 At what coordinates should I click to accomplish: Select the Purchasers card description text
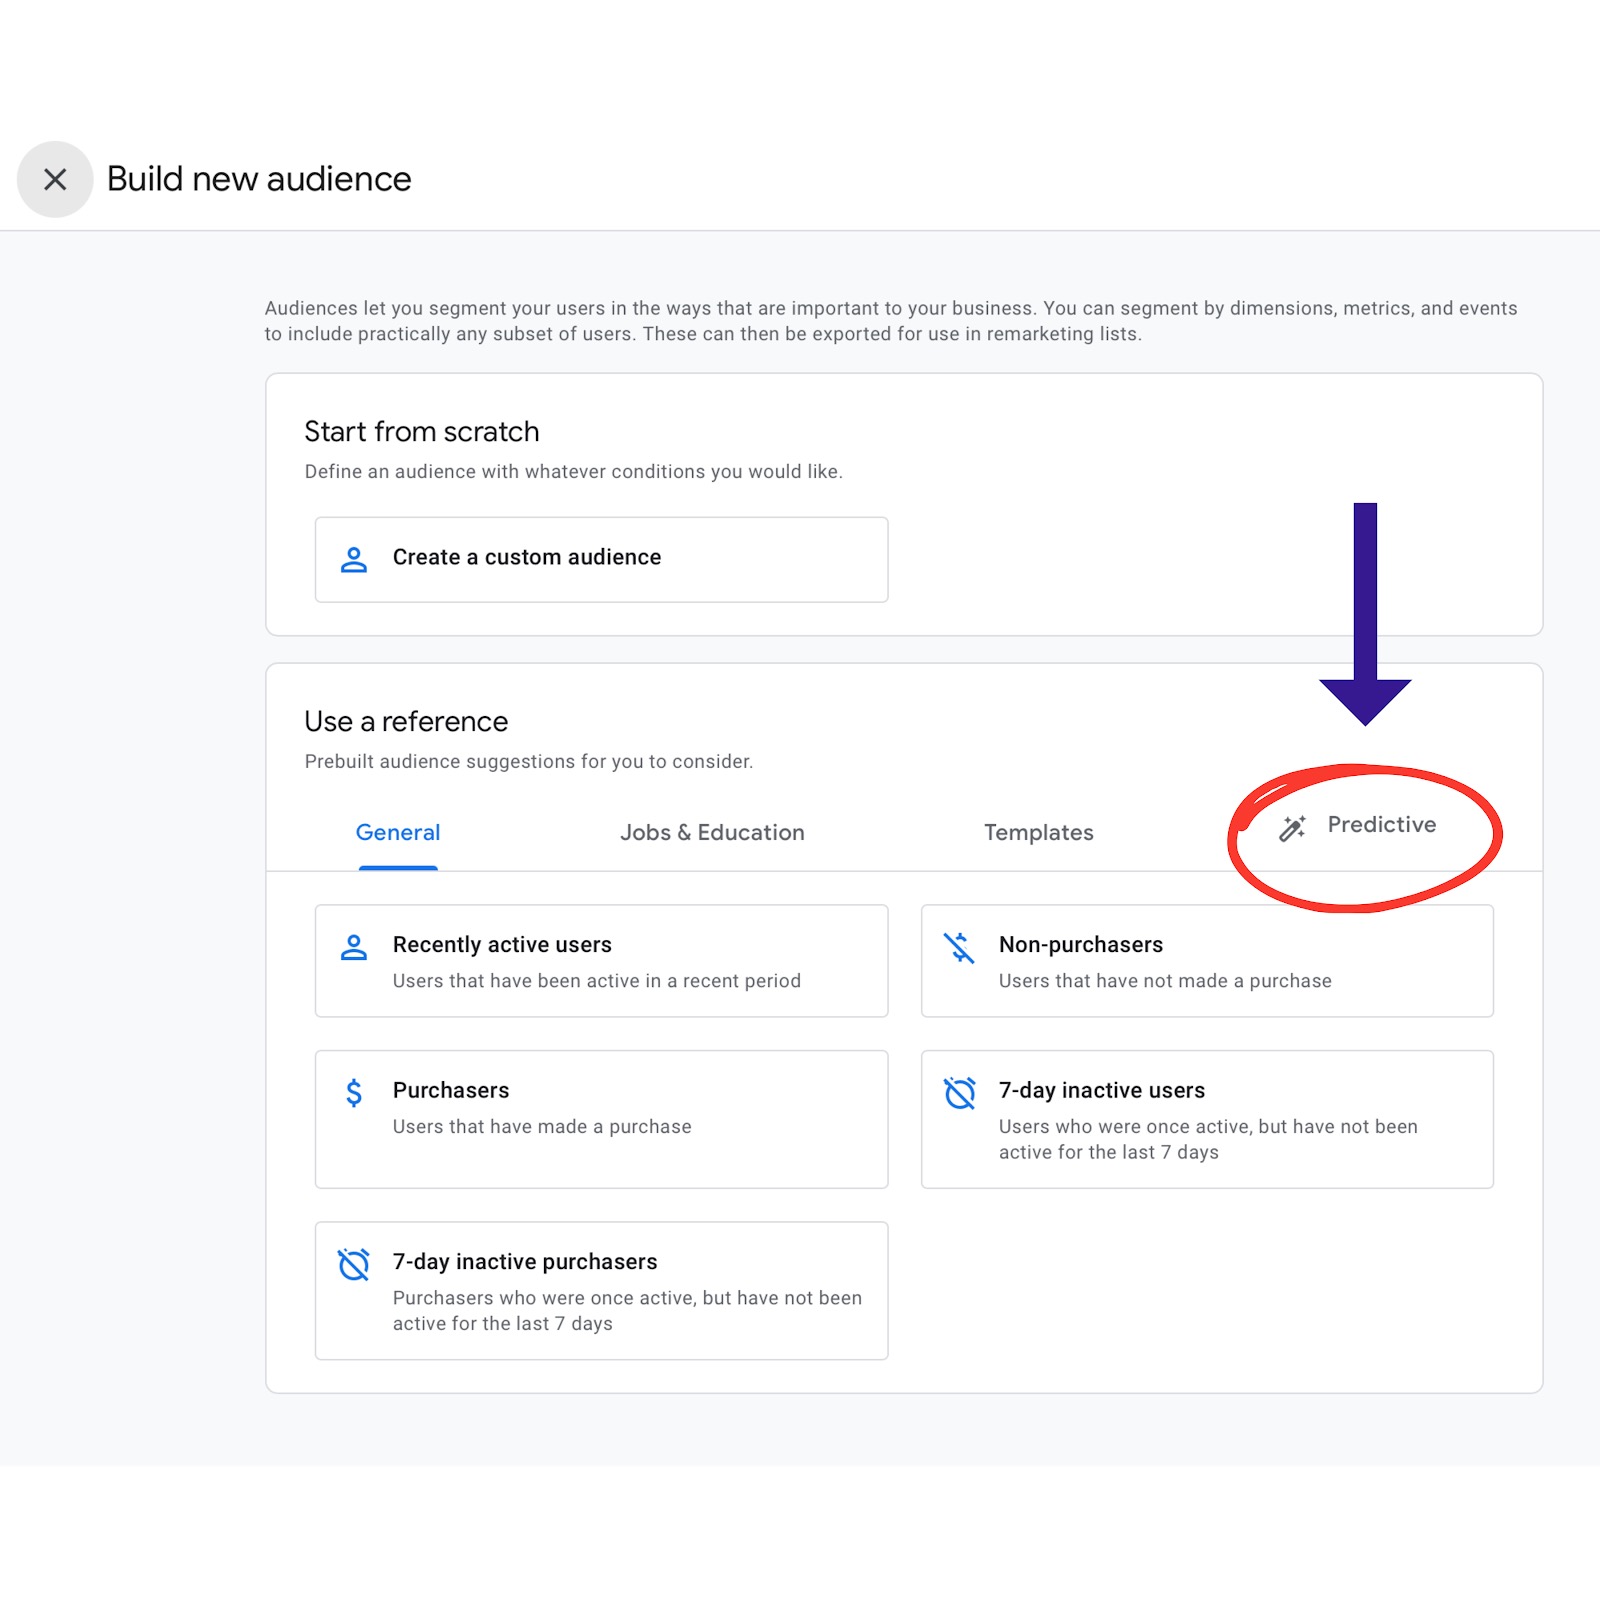tap(542, 1127)
